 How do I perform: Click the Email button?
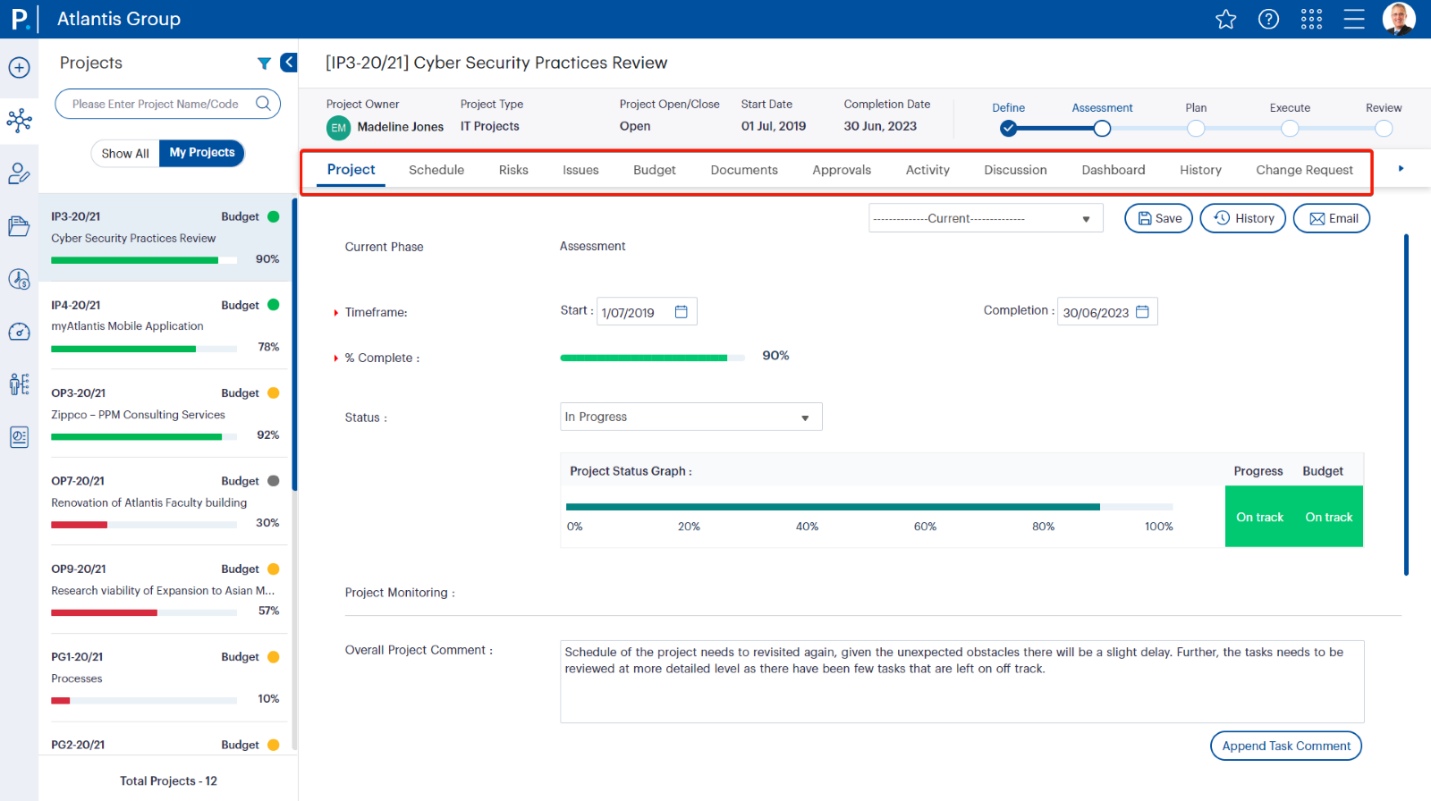1331,218
